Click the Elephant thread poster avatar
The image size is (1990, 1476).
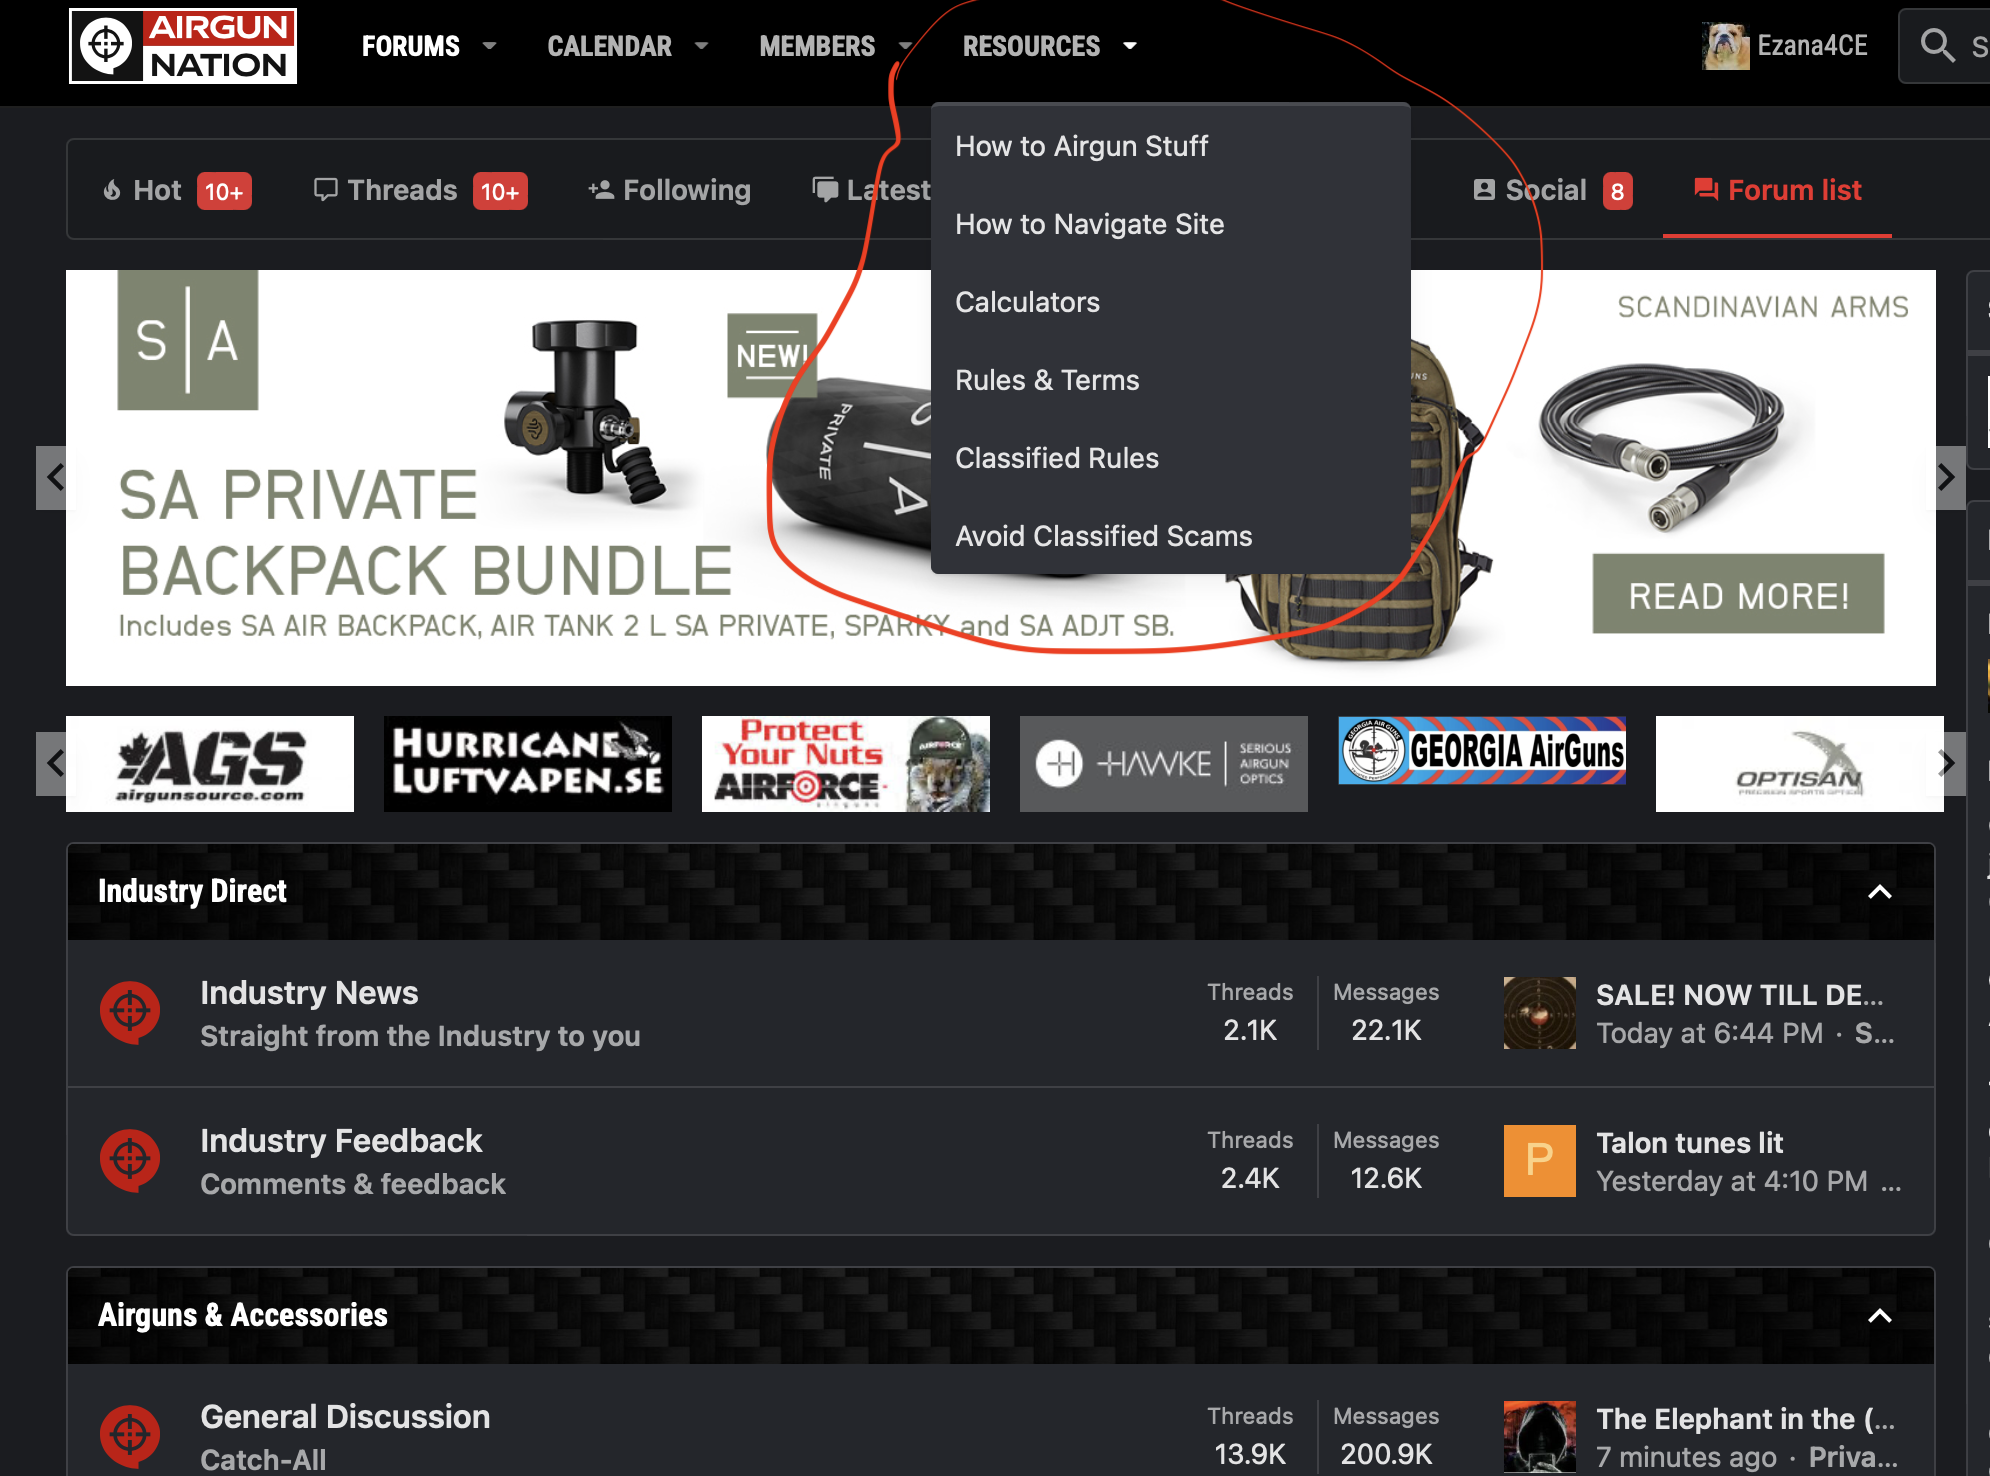coord(1540,1437)
